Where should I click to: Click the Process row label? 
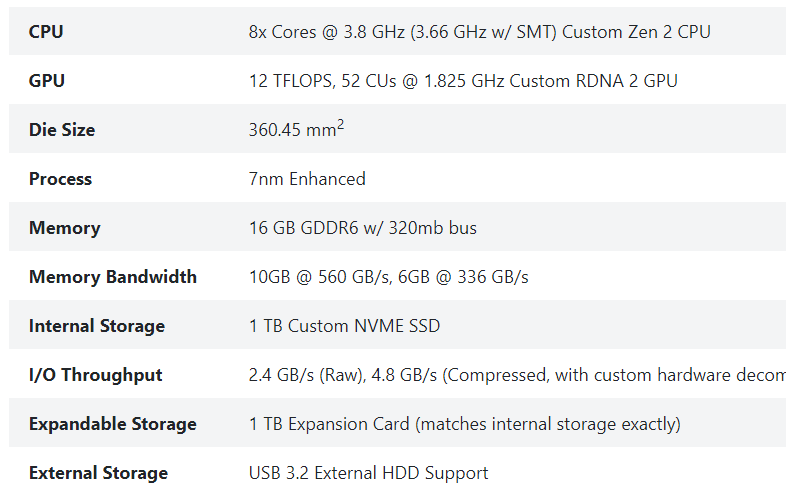tap(61, 179)
